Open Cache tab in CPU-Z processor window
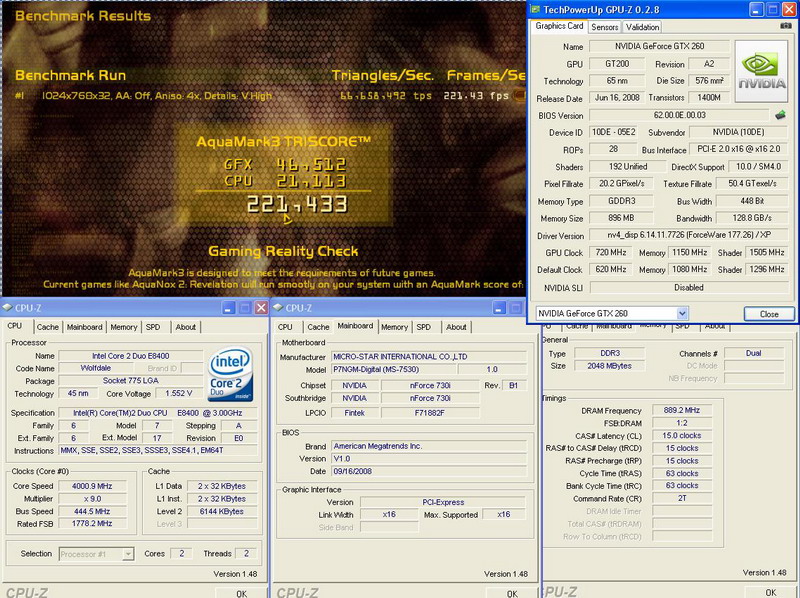This screenshot has height=598, width=800. (47, 327)
